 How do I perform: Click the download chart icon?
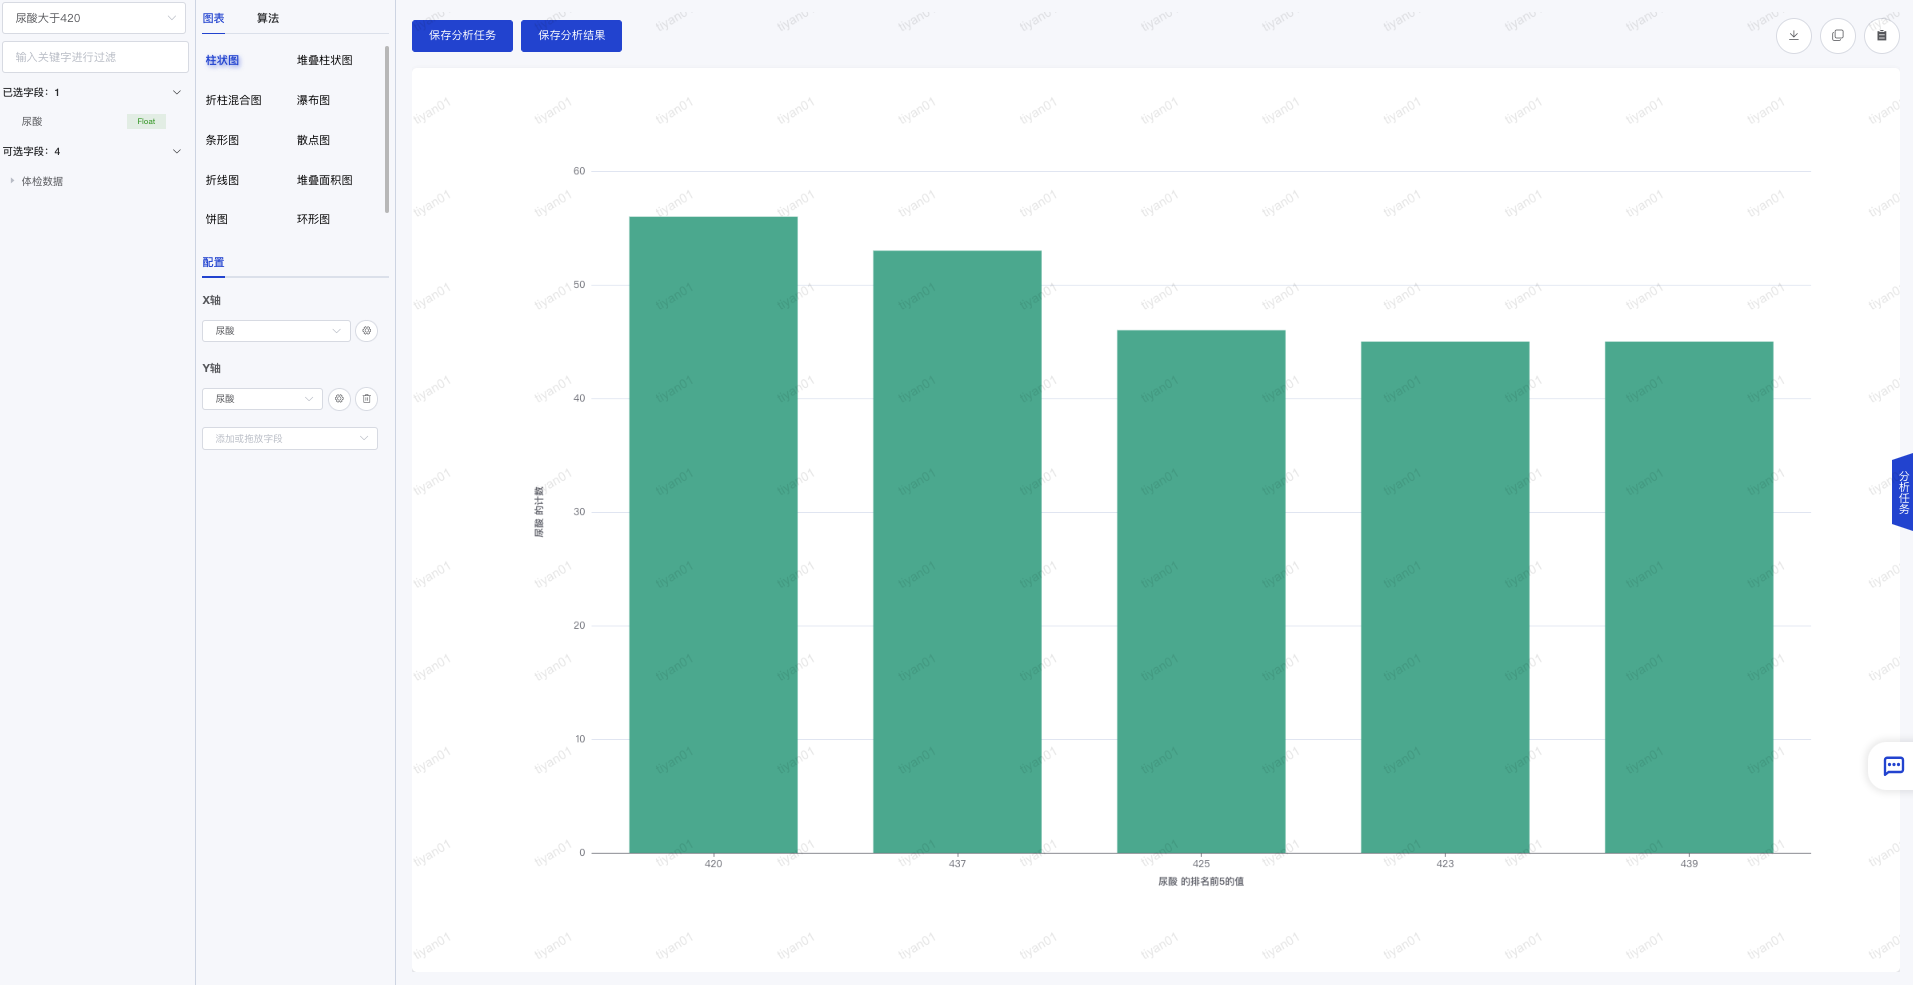click(1793, 36)
